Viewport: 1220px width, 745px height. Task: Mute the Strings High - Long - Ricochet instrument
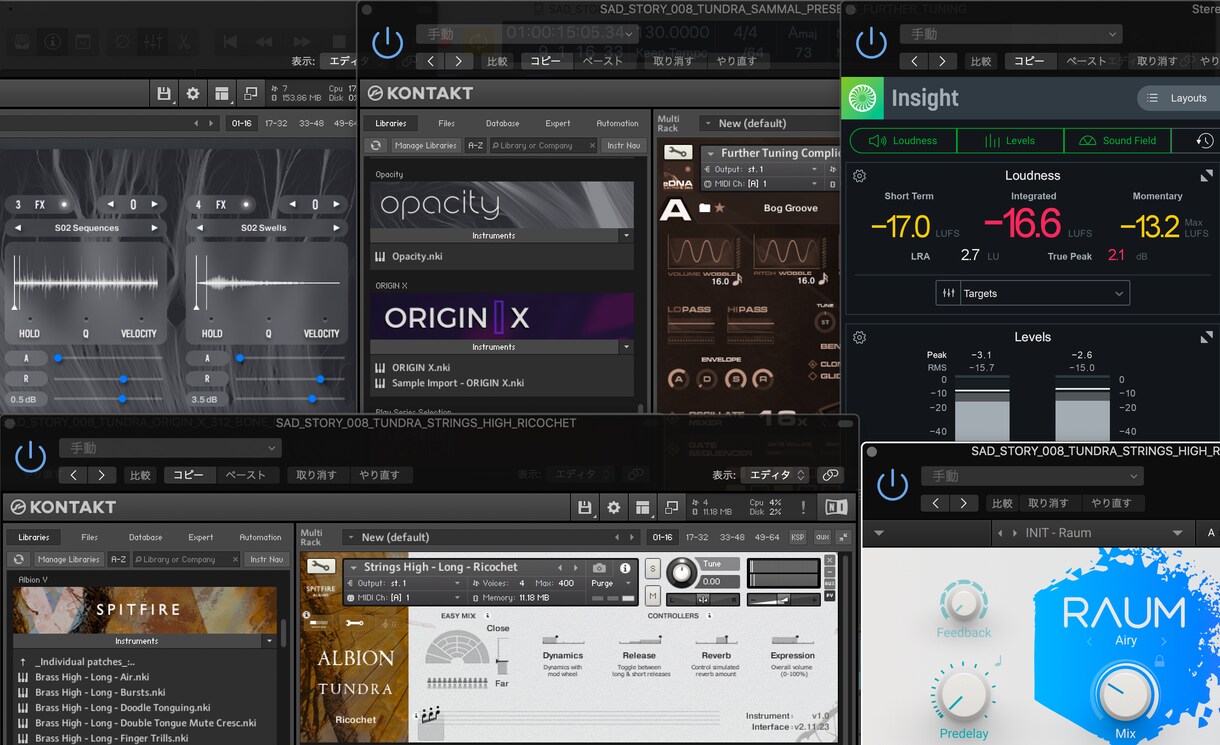pos(653,596)
